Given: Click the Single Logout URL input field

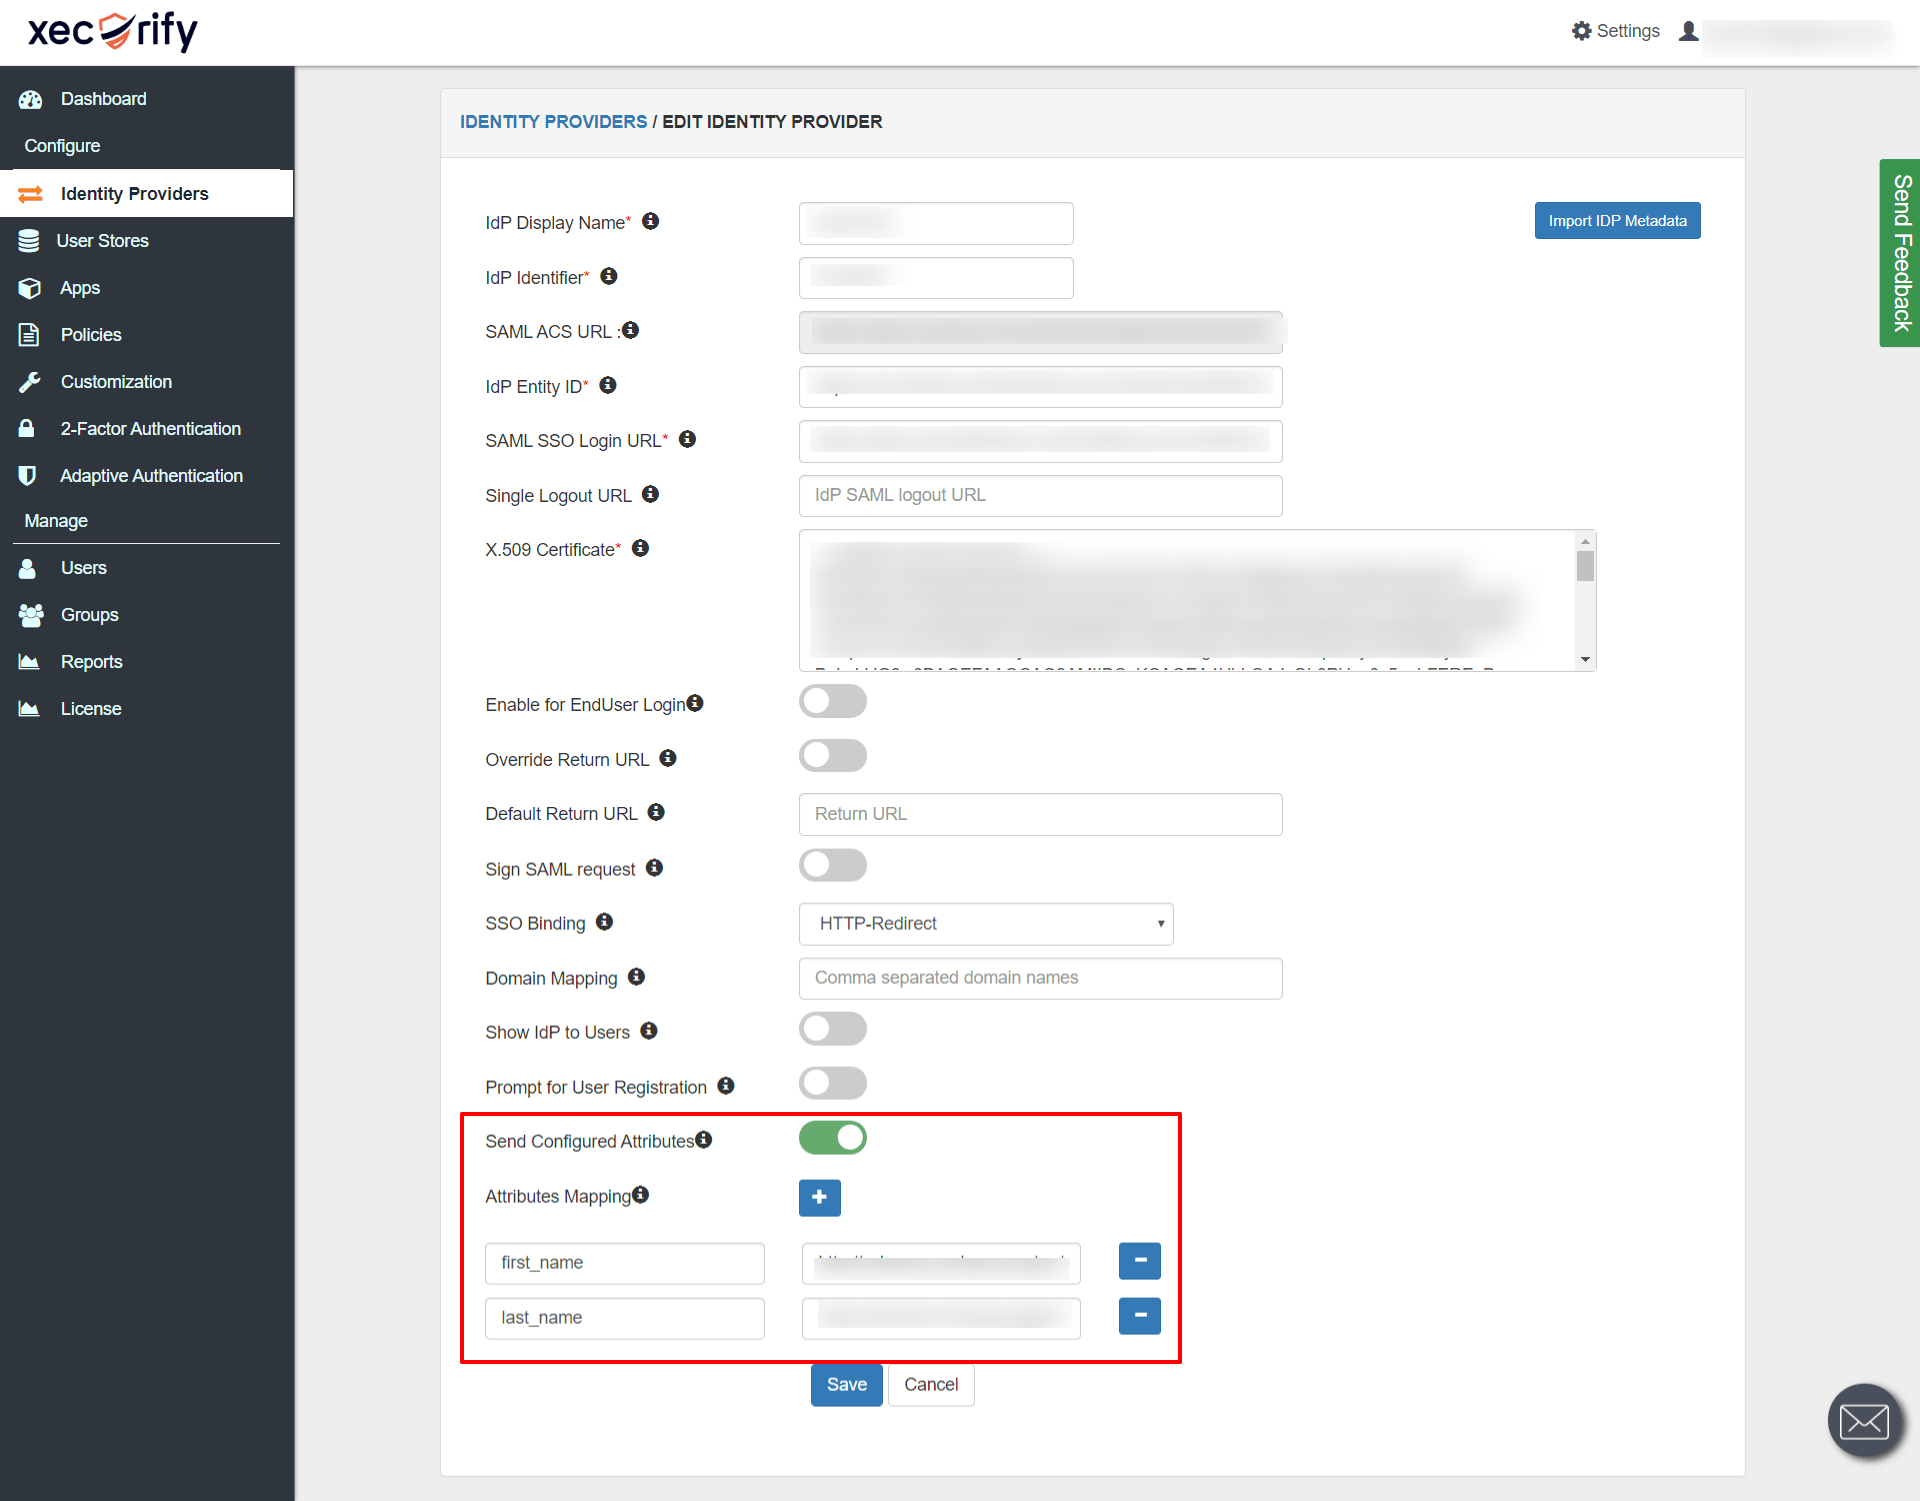Looking at the screenshot, I should (1040, 495).
